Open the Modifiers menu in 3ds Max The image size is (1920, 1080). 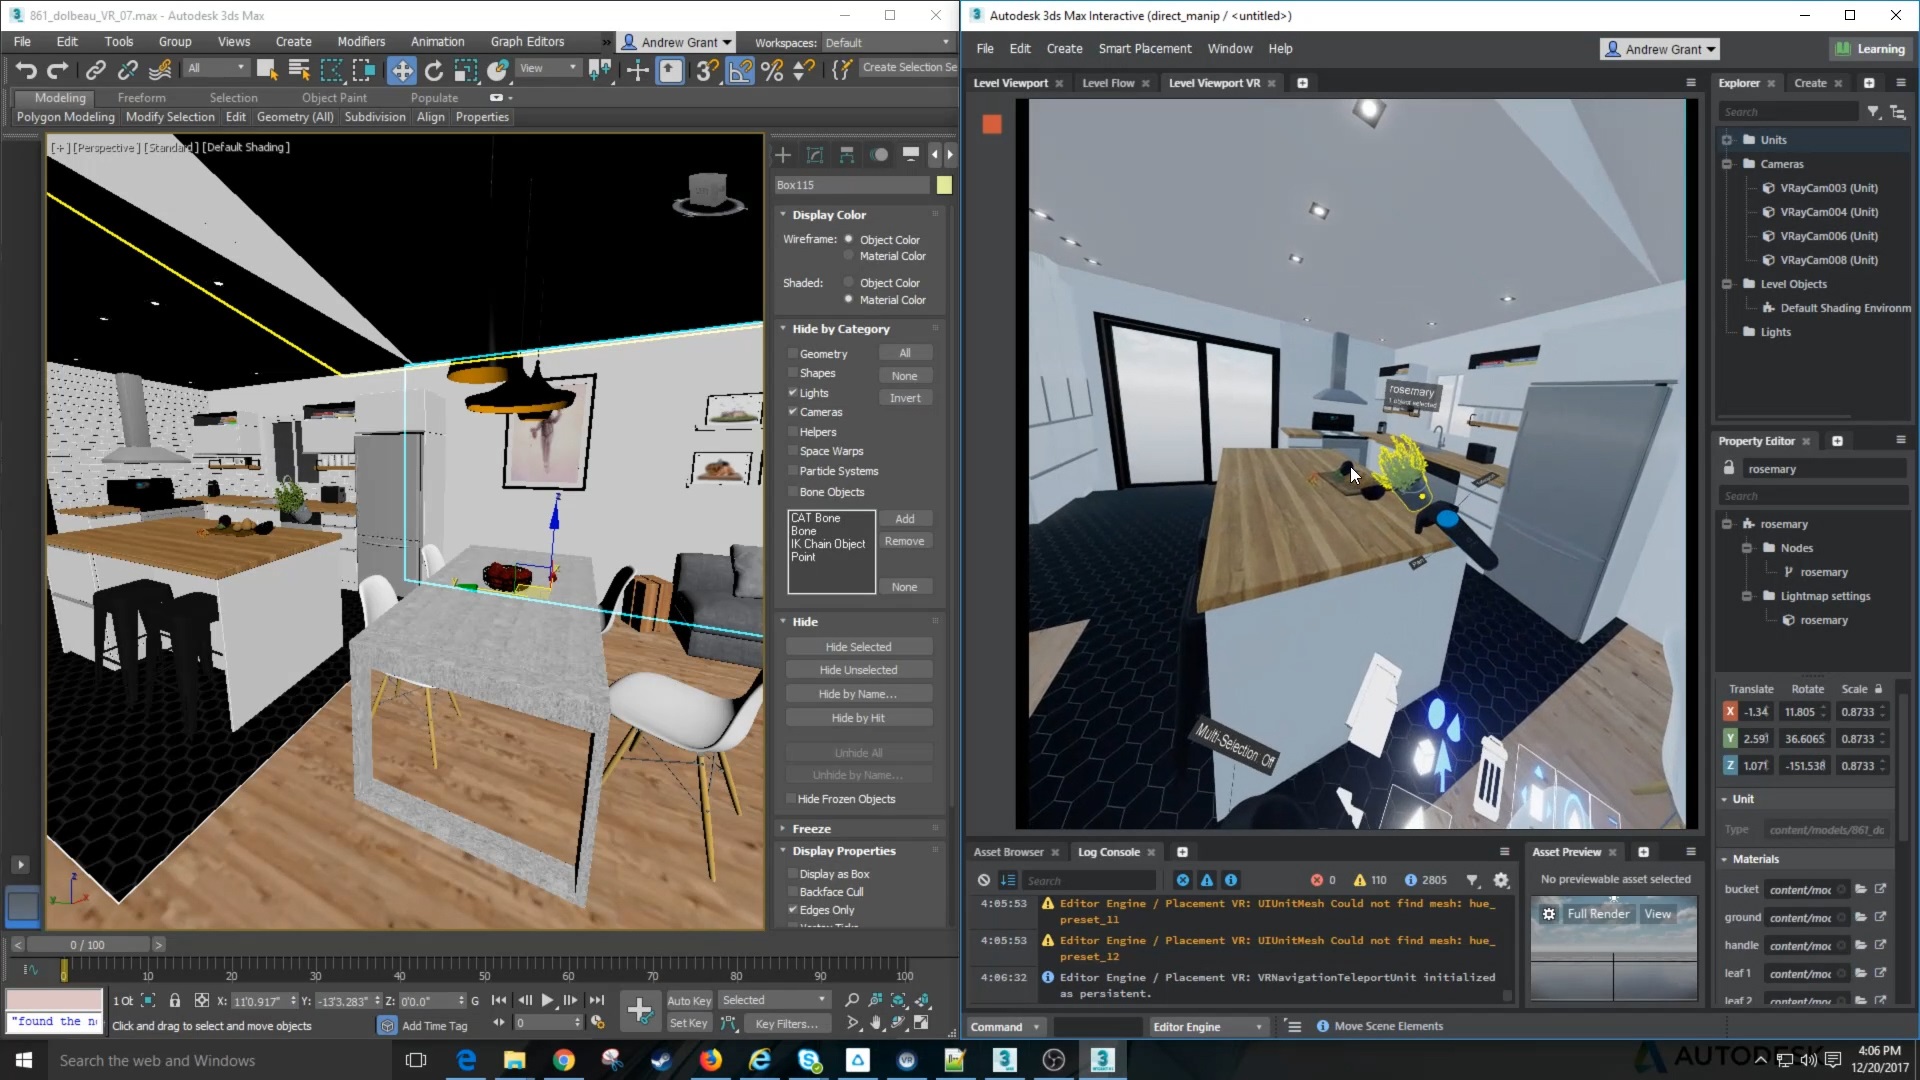coord(360,41)
